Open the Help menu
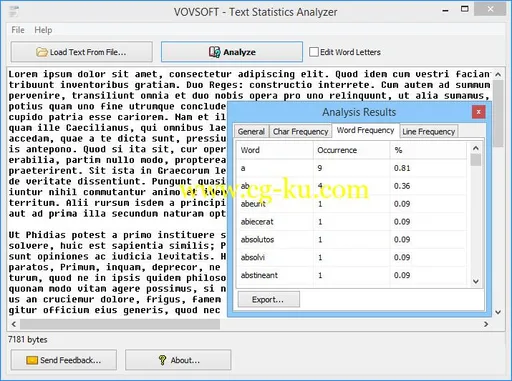Viewport: 512px width, 381px height. 43,30
